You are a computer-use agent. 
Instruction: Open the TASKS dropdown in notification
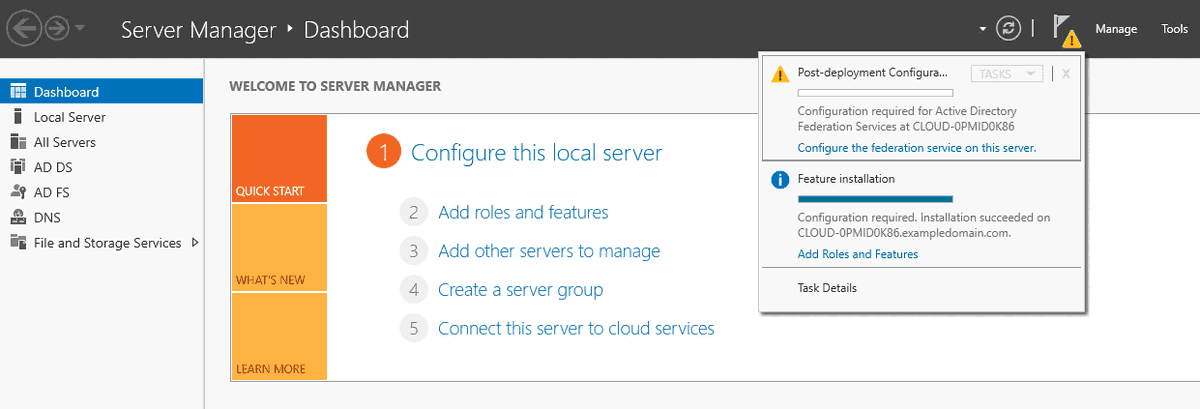click(1007, 74)
